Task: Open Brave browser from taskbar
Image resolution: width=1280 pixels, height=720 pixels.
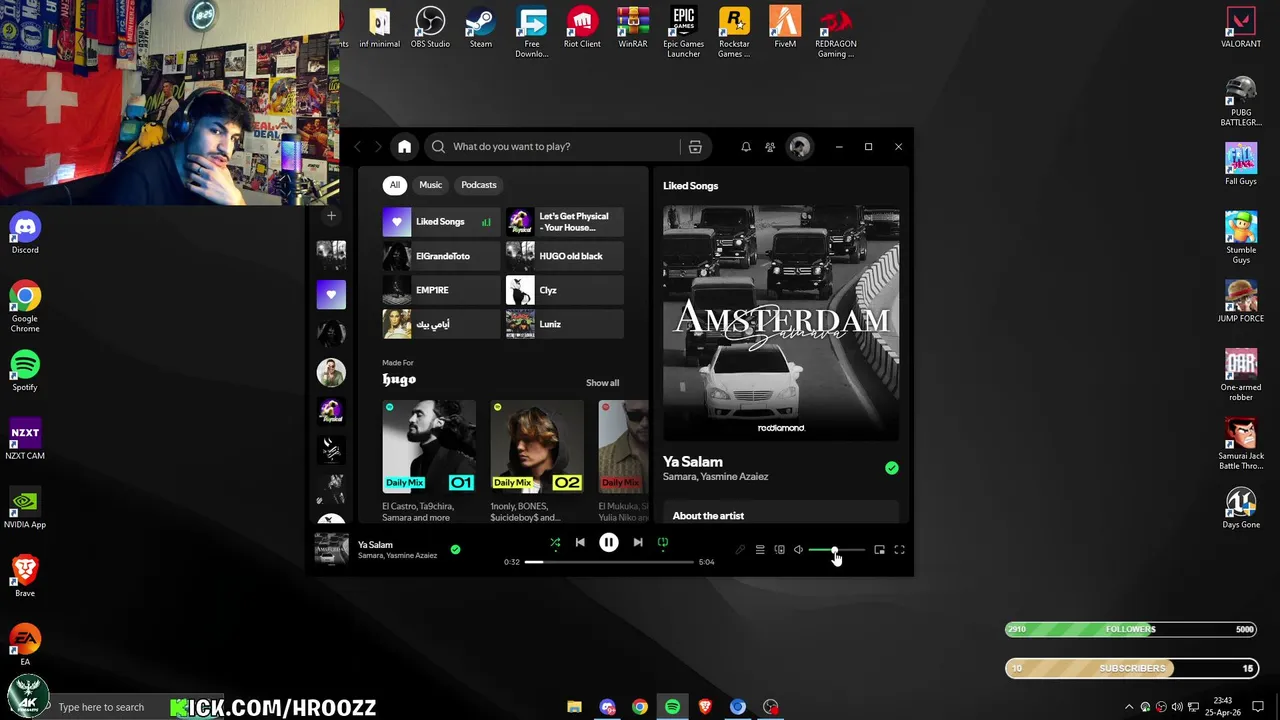Action: pos(705,707)
